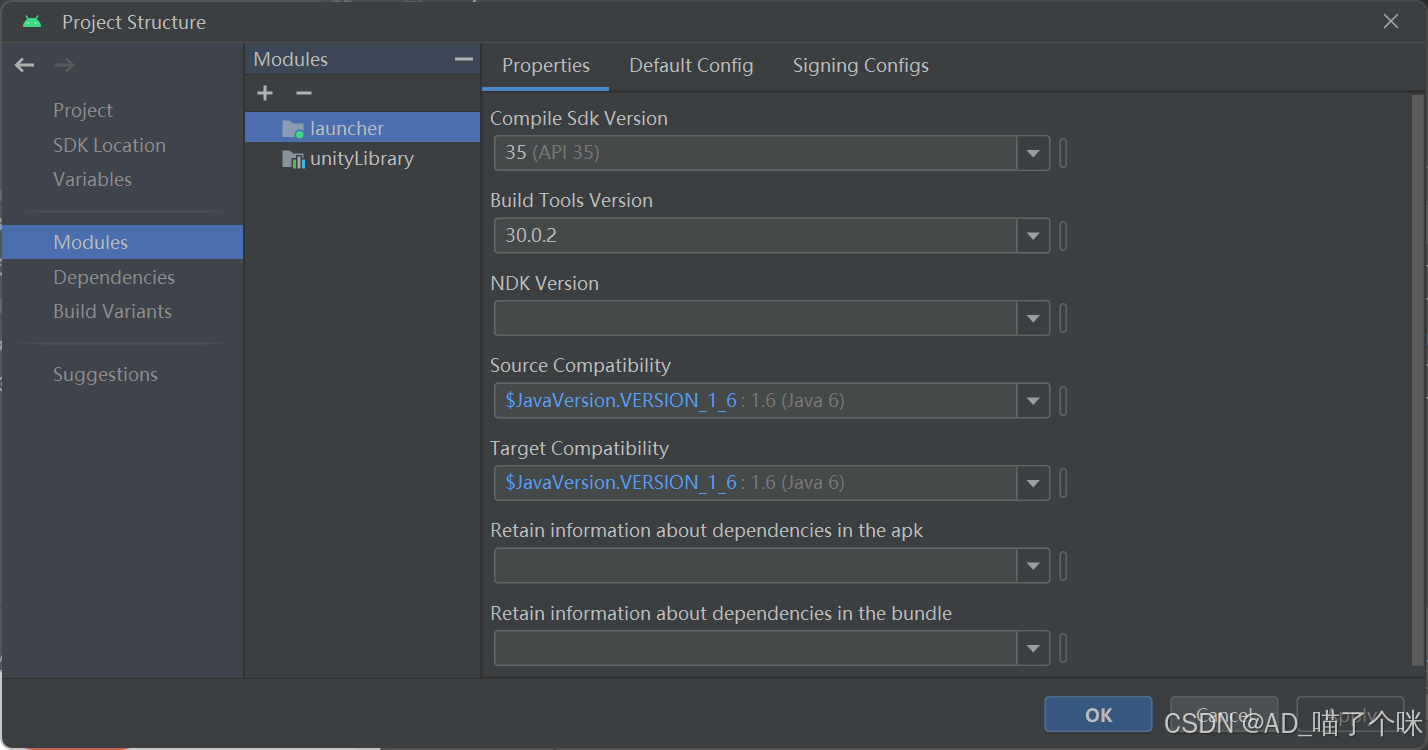Open the Signing Configs tab
The image size is (1428, 750).
[x=860, y=66]
